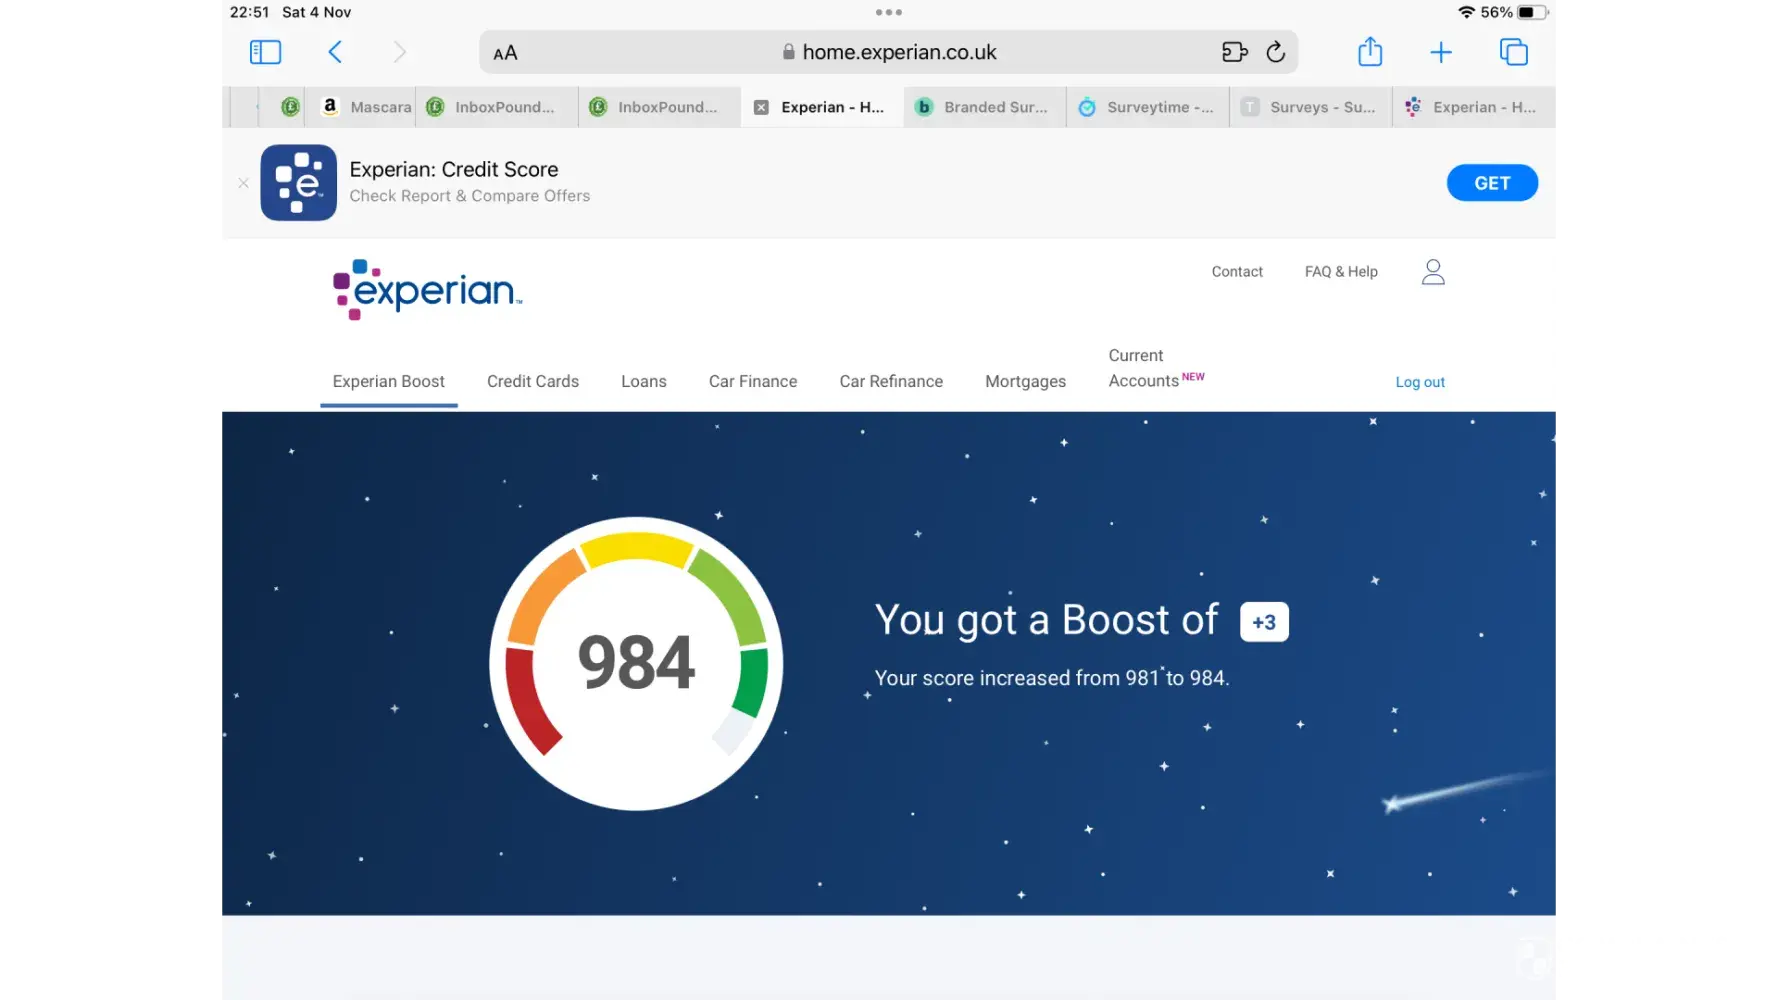
Task: Reload the page using the refresh icon
Action: 1275,52
